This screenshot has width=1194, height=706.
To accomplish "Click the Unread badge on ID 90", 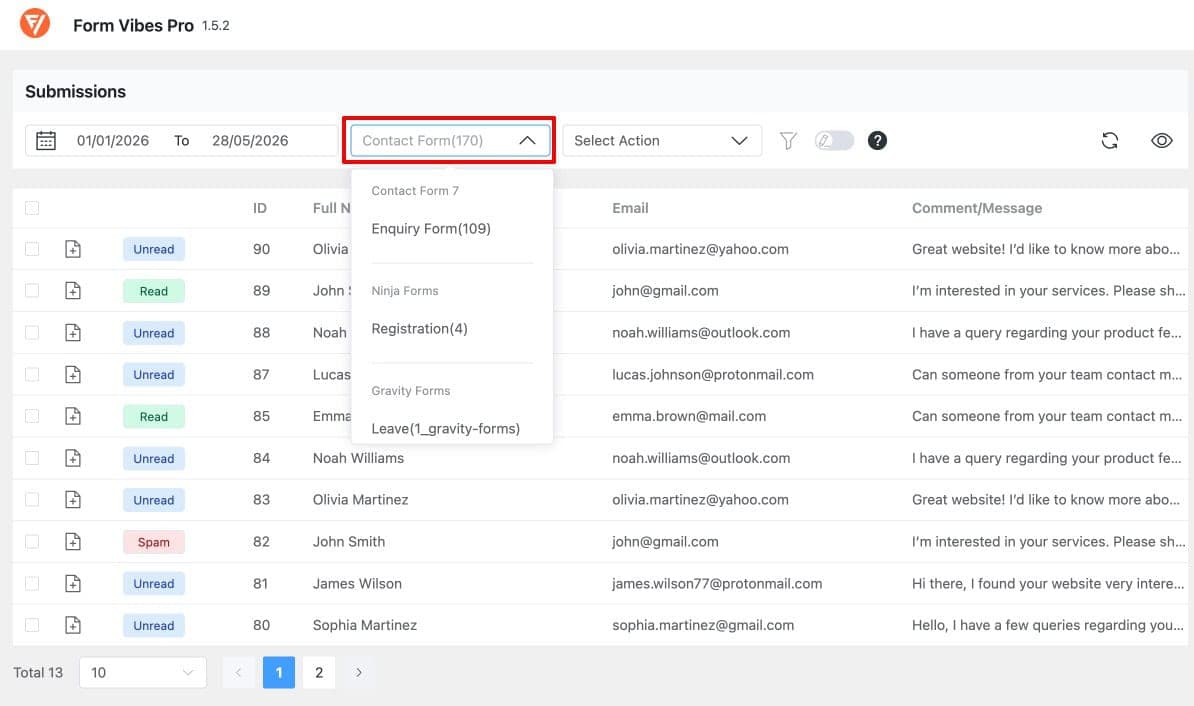I will point(154,249).
